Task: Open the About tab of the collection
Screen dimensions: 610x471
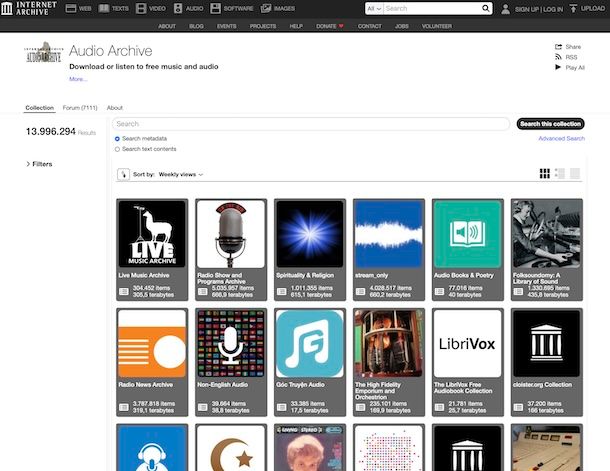Action: point(115,108)
